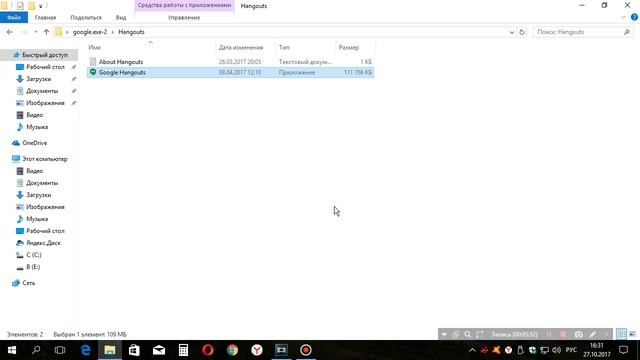Screen dimensions: 640x360
Task: Click the Google Hangouts green icon
Action: pyautogui.click(x=93, y=72)
